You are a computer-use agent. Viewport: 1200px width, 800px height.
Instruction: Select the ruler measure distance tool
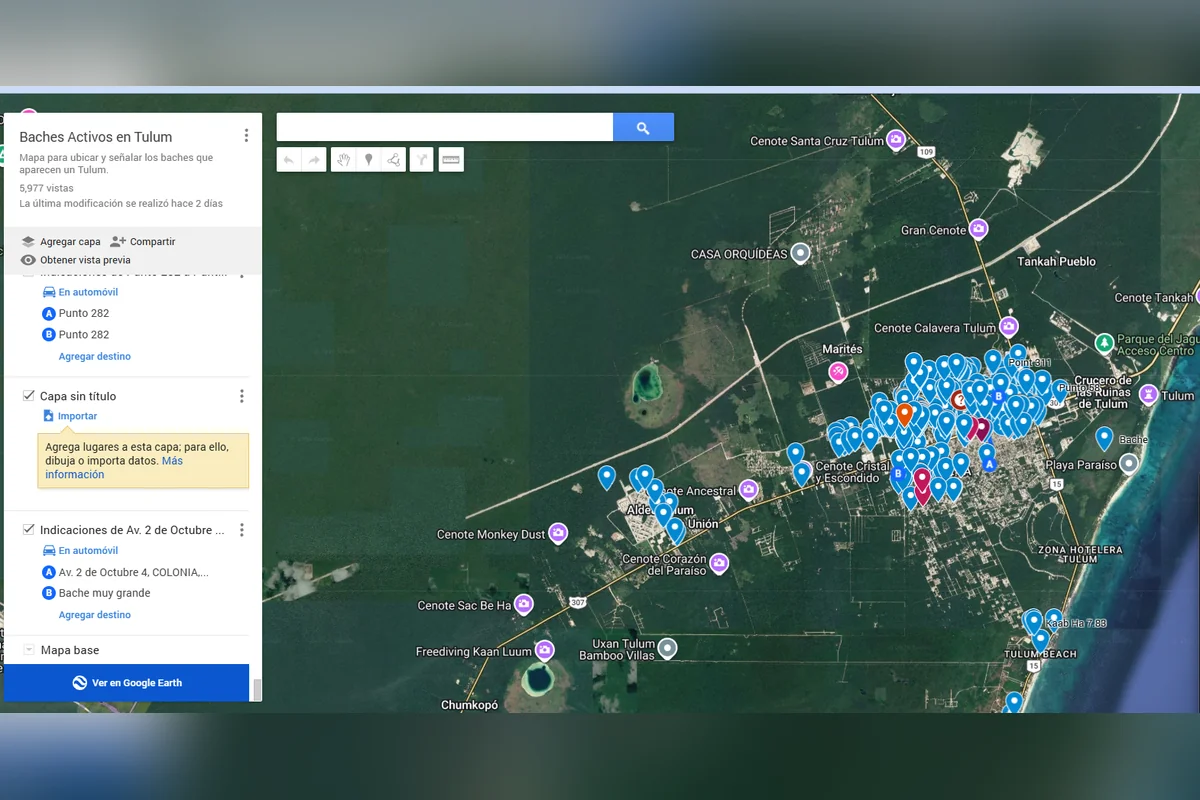(451, 160)
